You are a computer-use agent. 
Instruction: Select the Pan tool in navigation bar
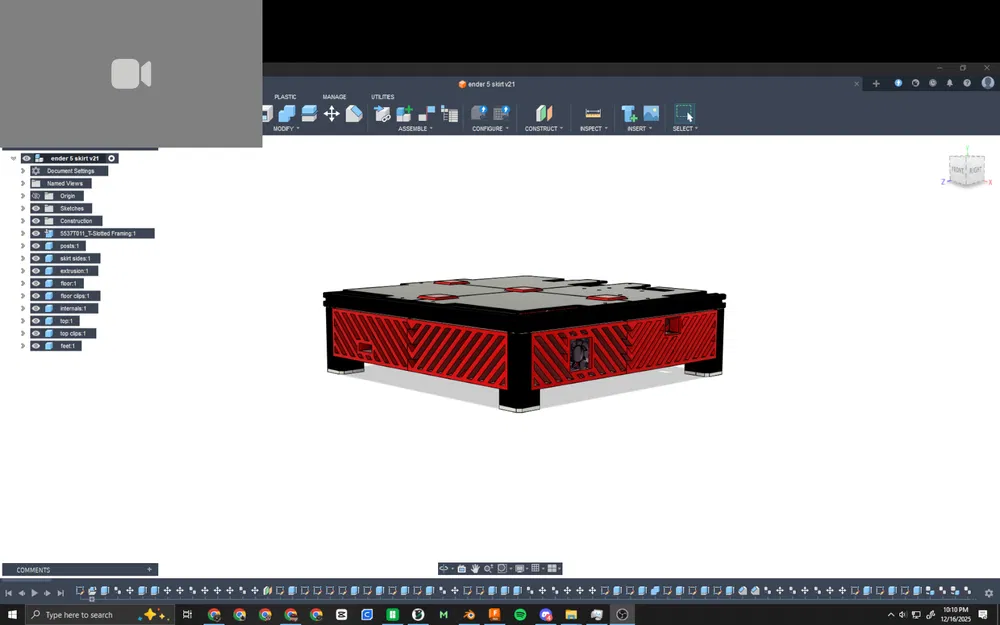(x=475, y=568)
